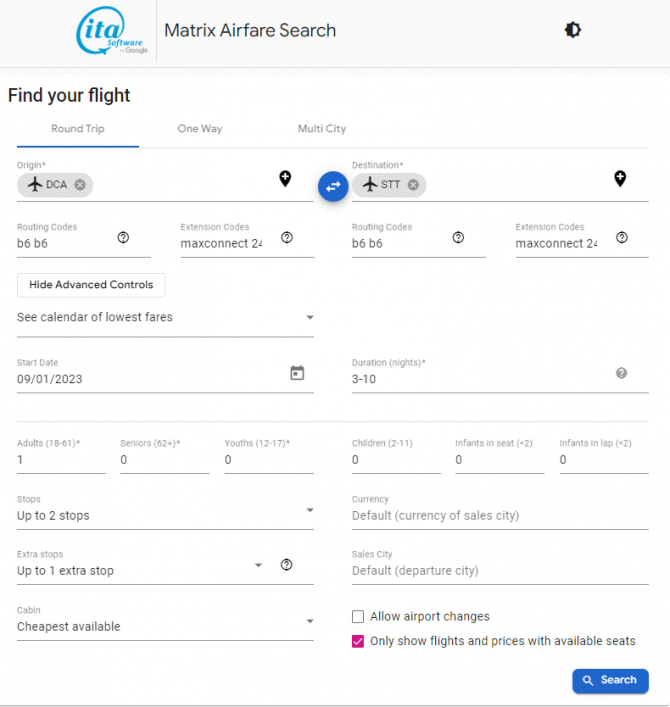Expand the Stops dropdown

[165, 515]
